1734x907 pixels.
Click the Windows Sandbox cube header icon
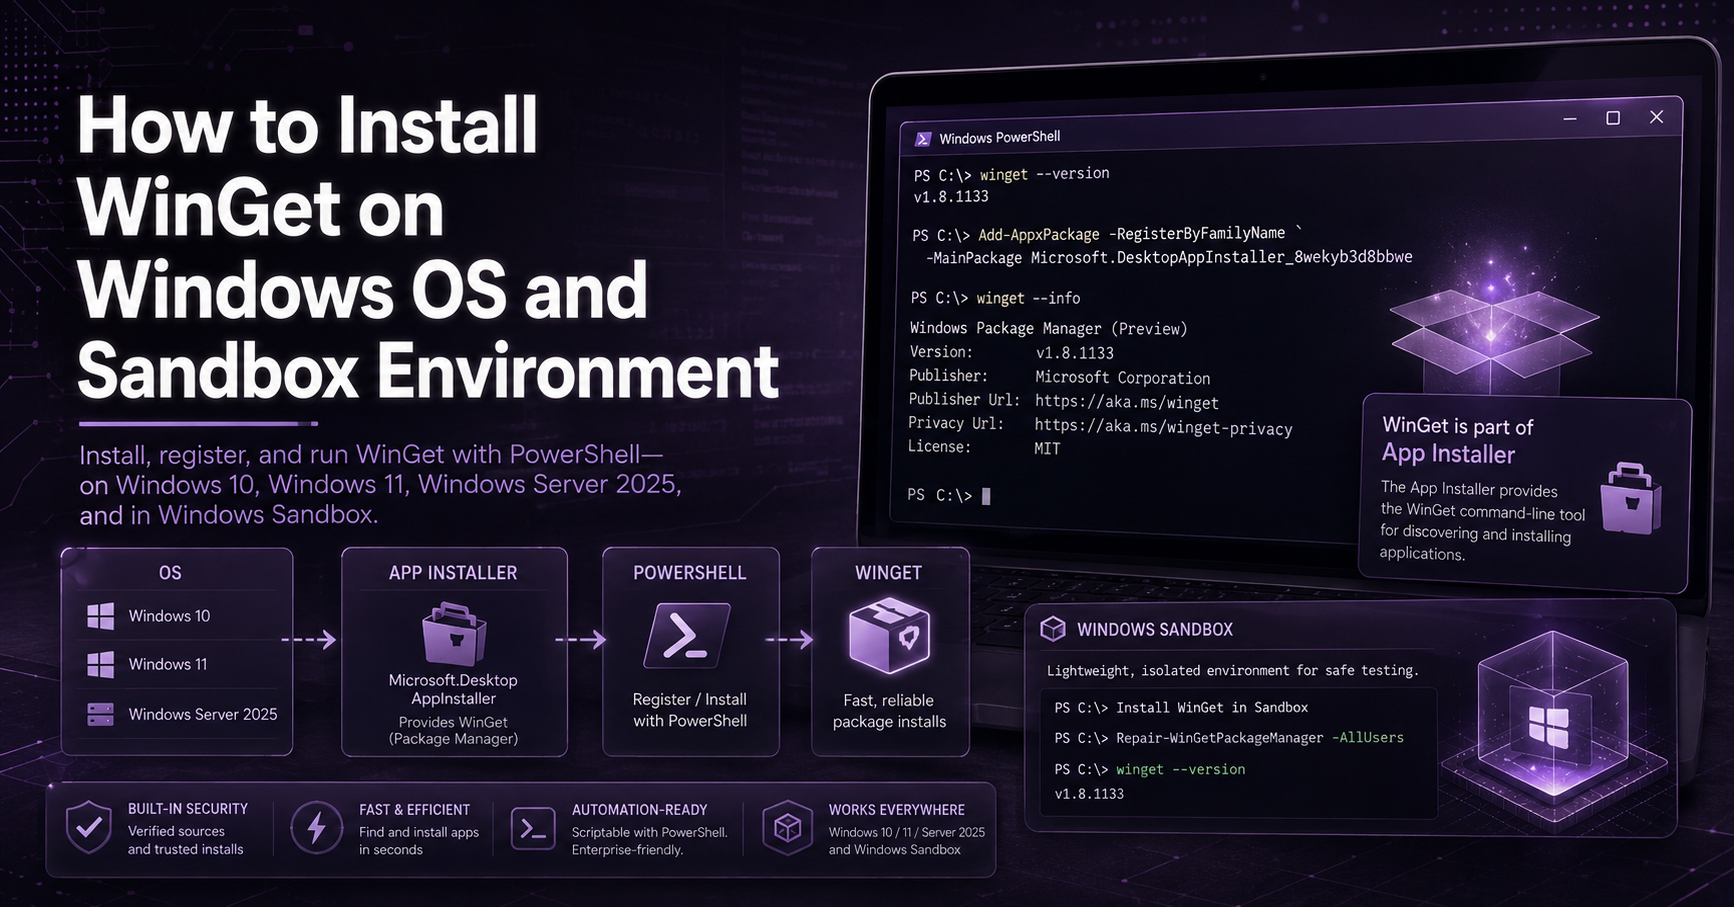pos(1053,629)
